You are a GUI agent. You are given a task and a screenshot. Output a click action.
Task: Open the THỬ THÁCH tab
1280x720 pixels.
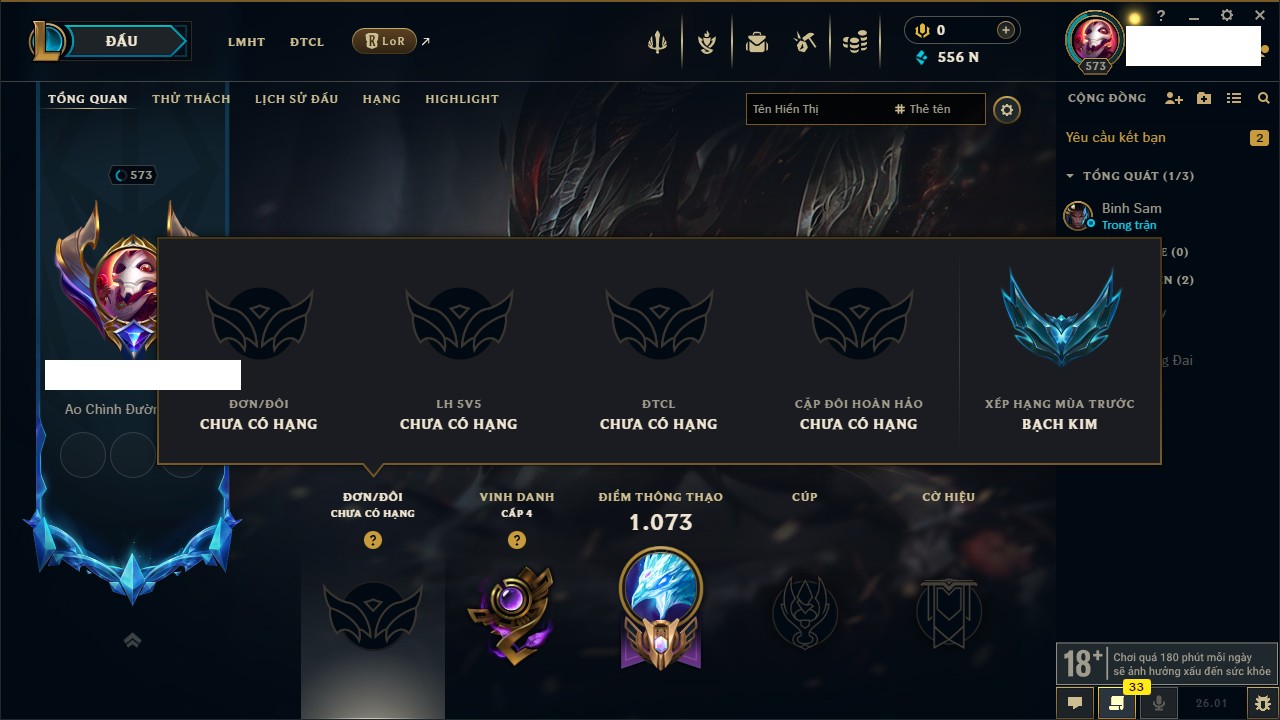tap(191, 99)
